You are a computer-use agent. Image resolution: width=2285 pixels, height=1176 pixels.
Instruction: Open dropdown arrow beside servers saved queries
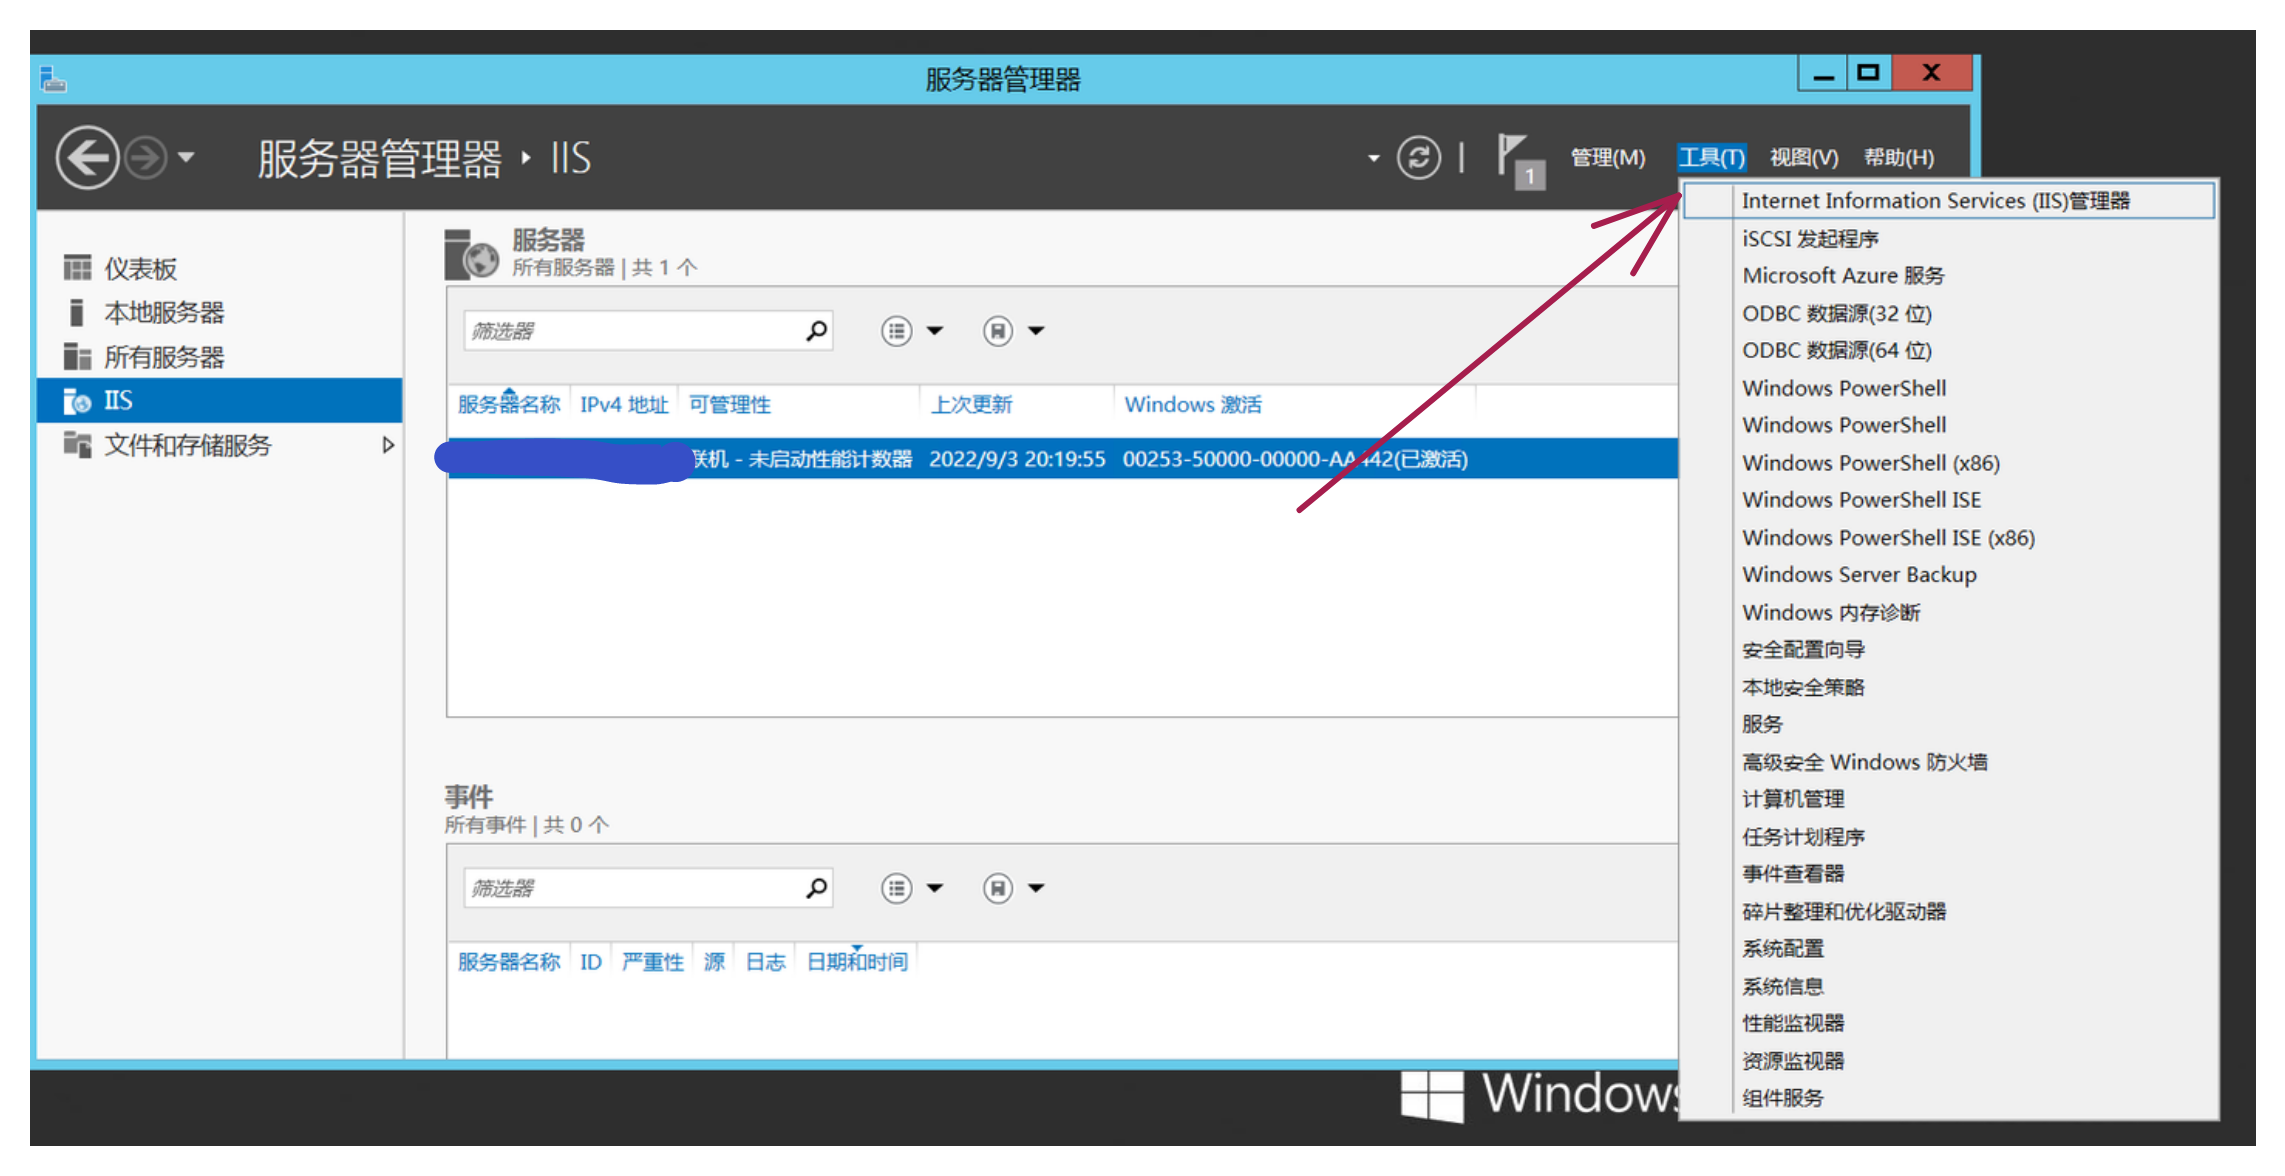pyautogui.click(x=1036, y=330)
